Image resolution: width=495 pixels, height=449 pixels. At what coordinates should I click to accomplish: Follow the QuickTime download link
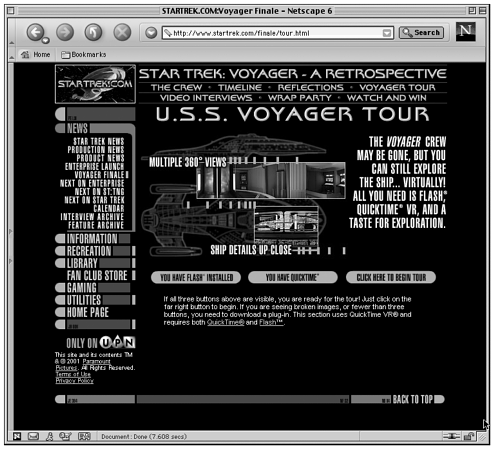226,322
